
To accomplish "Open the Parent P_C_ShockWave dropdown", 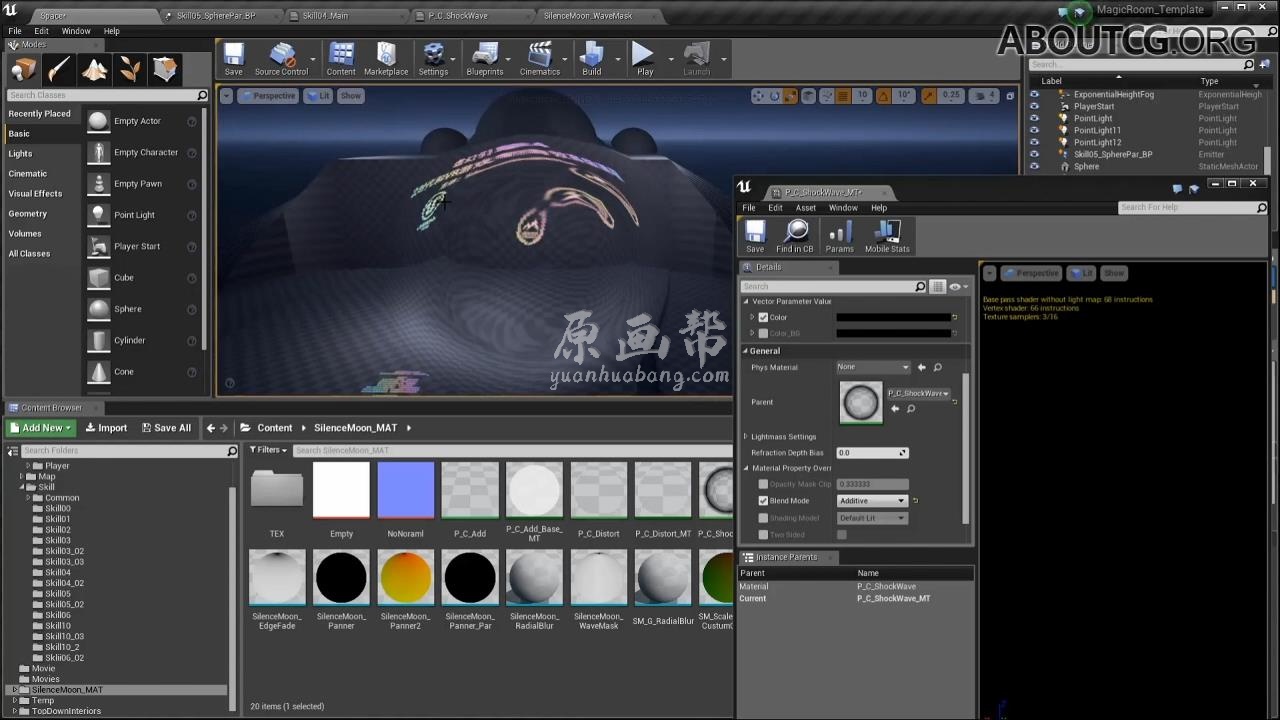I will (x=918, y=393).
